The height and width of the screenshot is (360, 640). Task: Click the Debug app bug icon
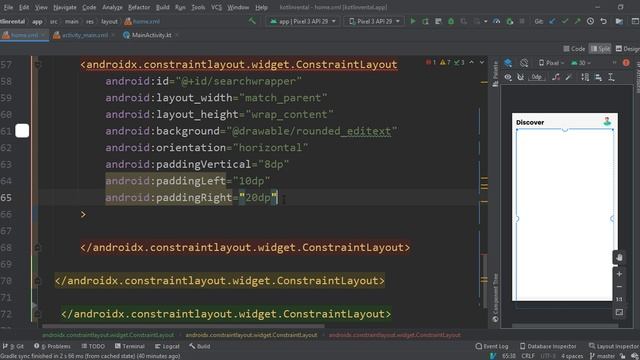451,21
